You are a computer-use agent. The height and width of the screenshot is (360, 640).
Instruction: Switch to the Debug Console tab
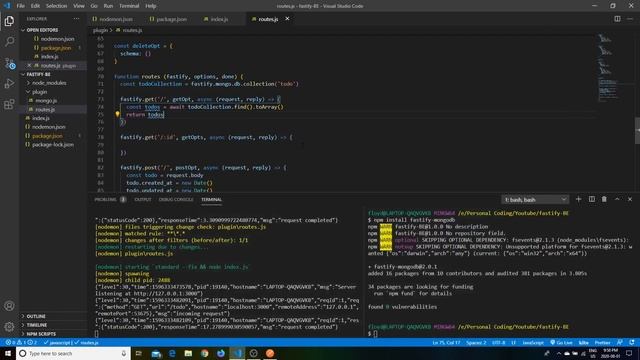click(x=176, y=200)
